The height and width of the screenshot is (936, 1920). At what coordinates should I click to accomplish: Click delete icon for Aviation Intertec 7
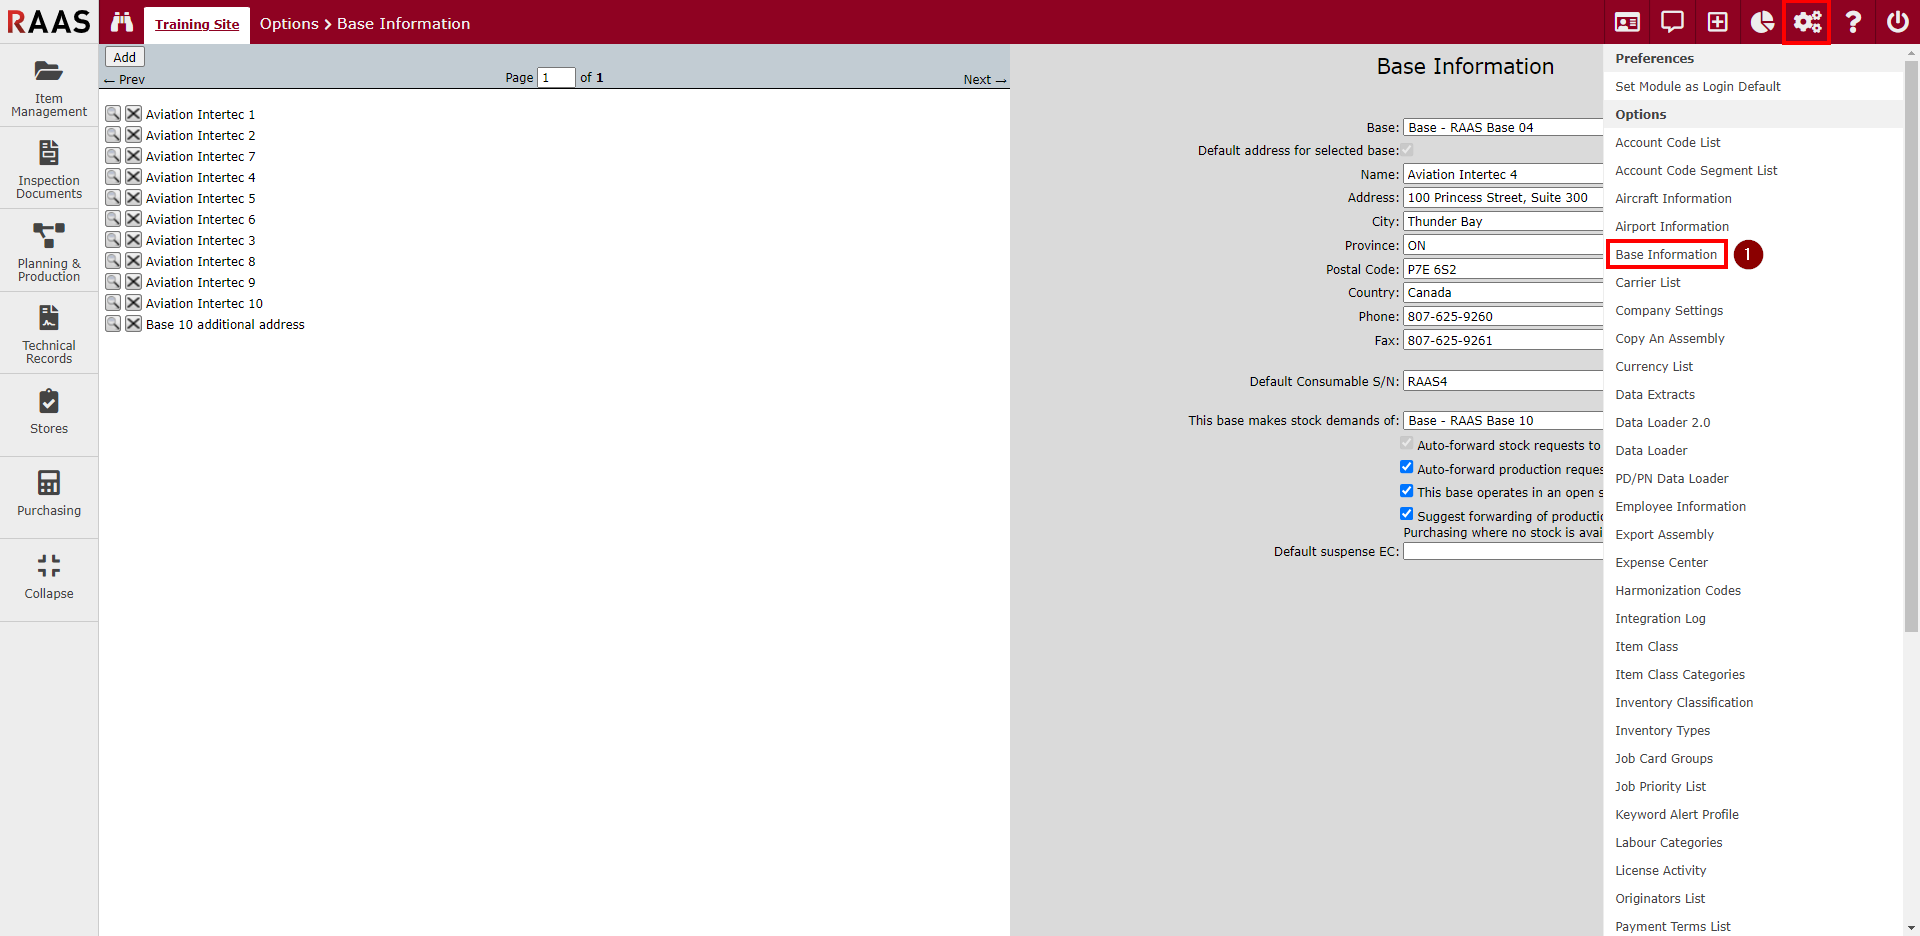pyautogui.click(x=133, y=156)
